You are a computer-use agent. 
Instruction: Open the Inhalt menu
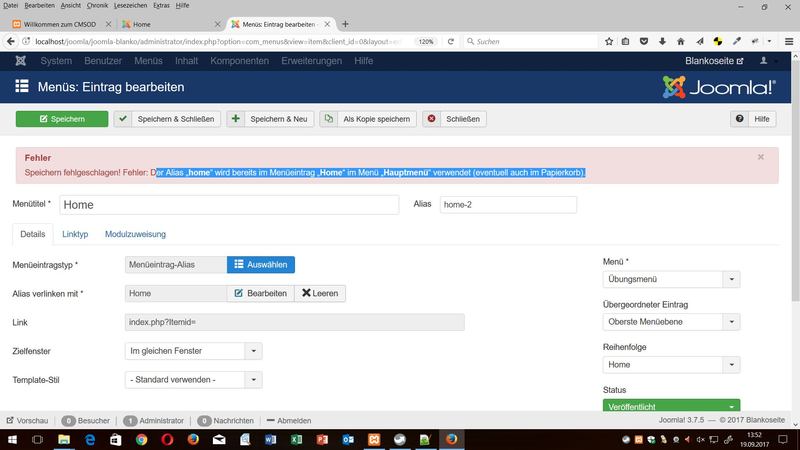[186, 61]
